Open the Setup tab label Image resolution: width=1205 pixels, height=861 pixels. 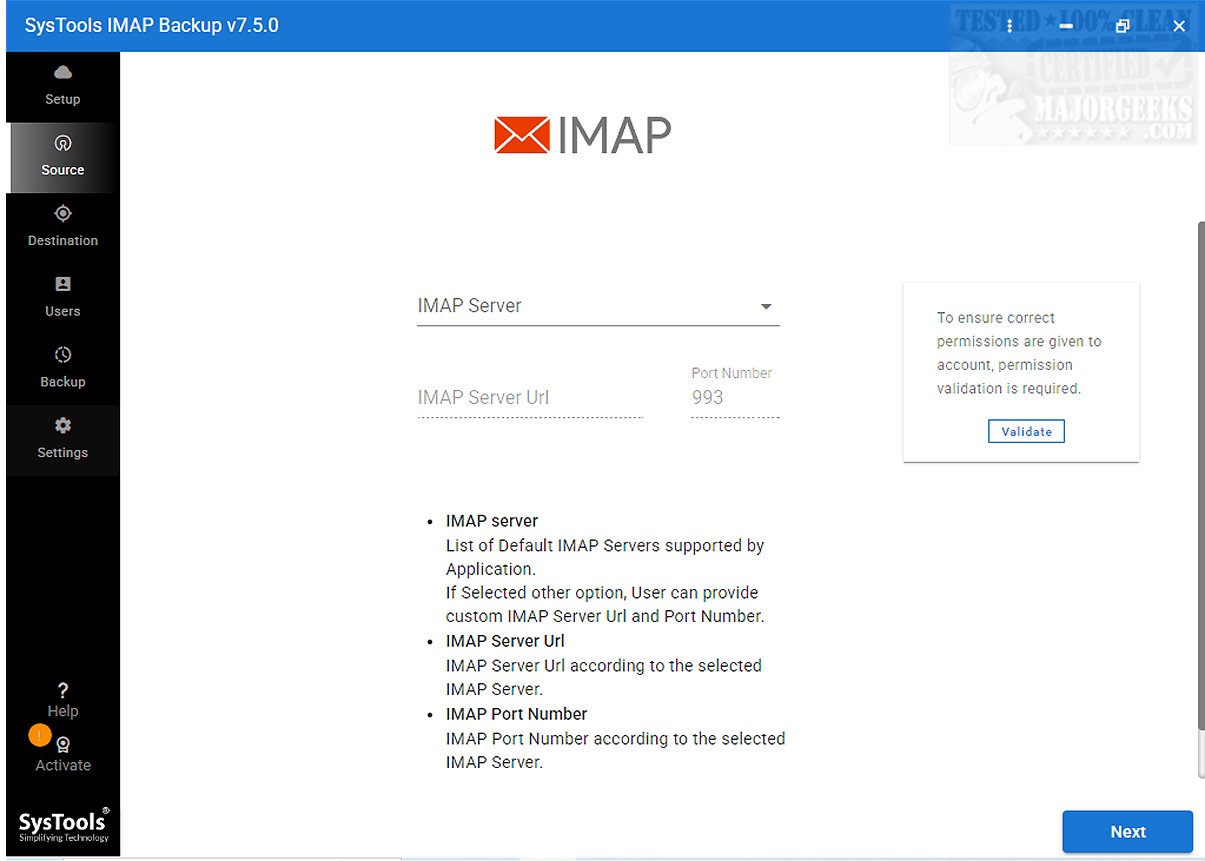tap(63, 99)
